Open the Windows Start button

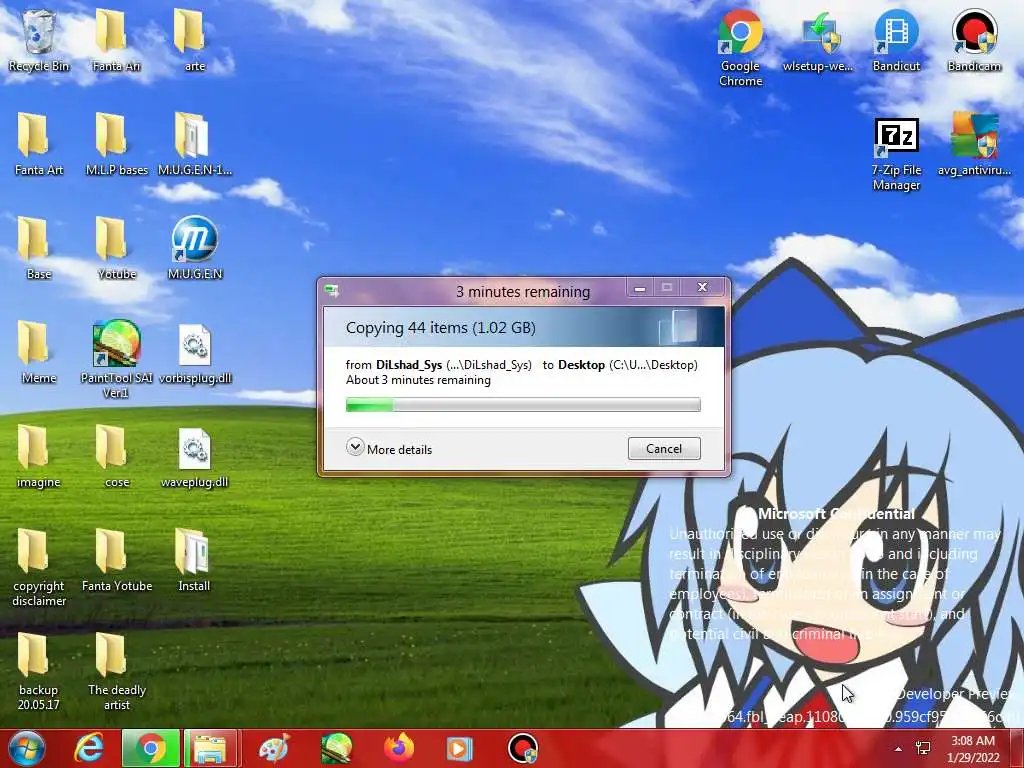pyautogui.click(x=25, y=748)
